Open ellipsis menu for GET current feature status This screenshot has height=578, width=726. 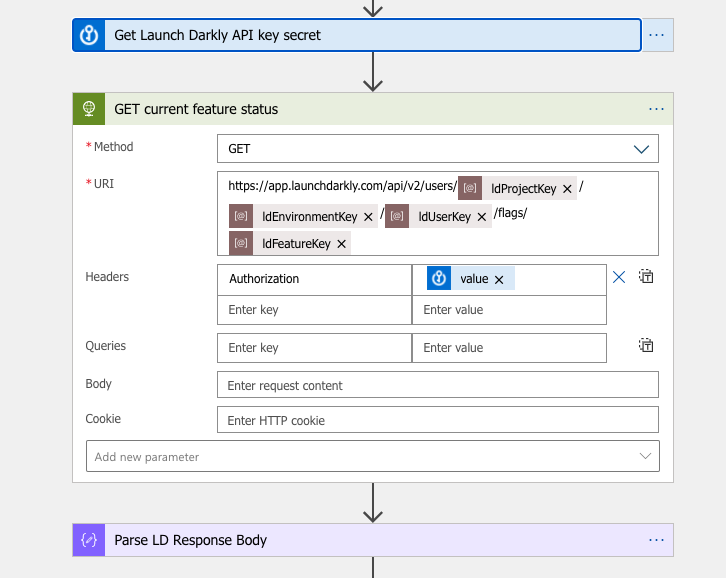coord(657,109)
